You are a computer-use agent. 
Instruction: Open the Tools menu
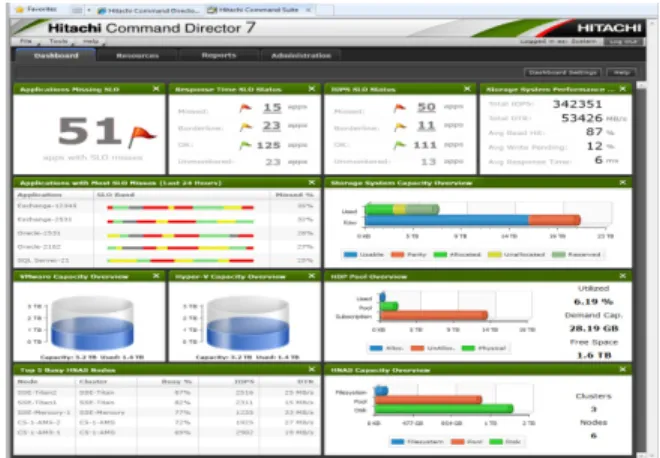(x=59, y=41)
